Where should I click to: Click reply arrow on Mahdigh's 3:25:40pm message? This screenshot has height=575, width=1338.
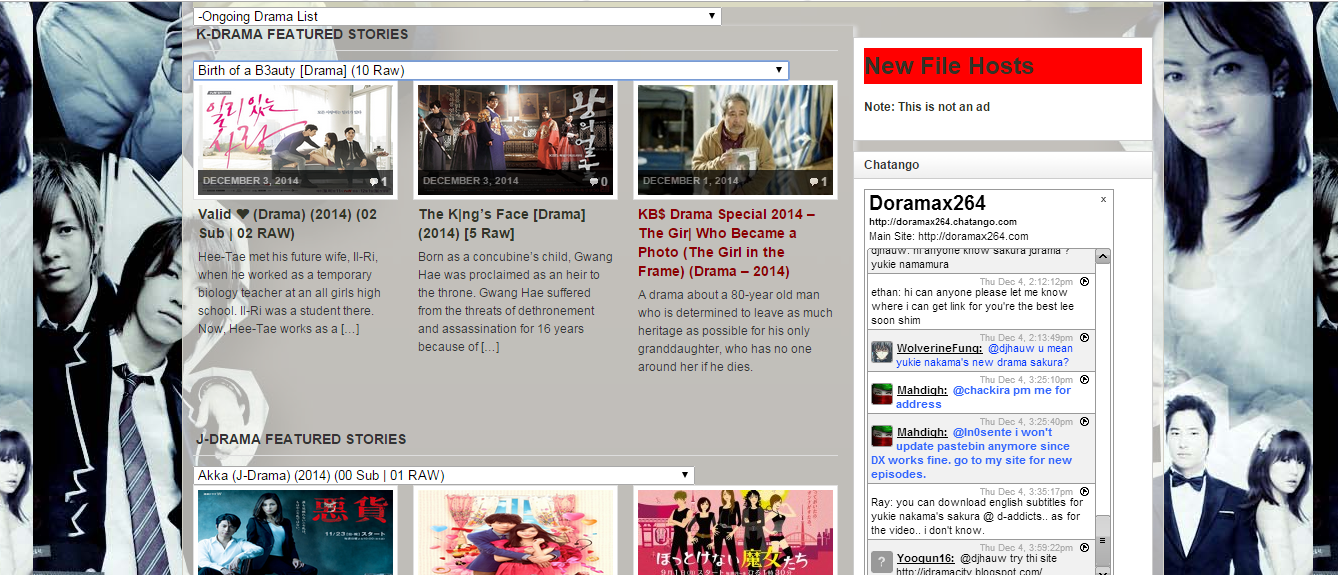tap(1084, 421)
